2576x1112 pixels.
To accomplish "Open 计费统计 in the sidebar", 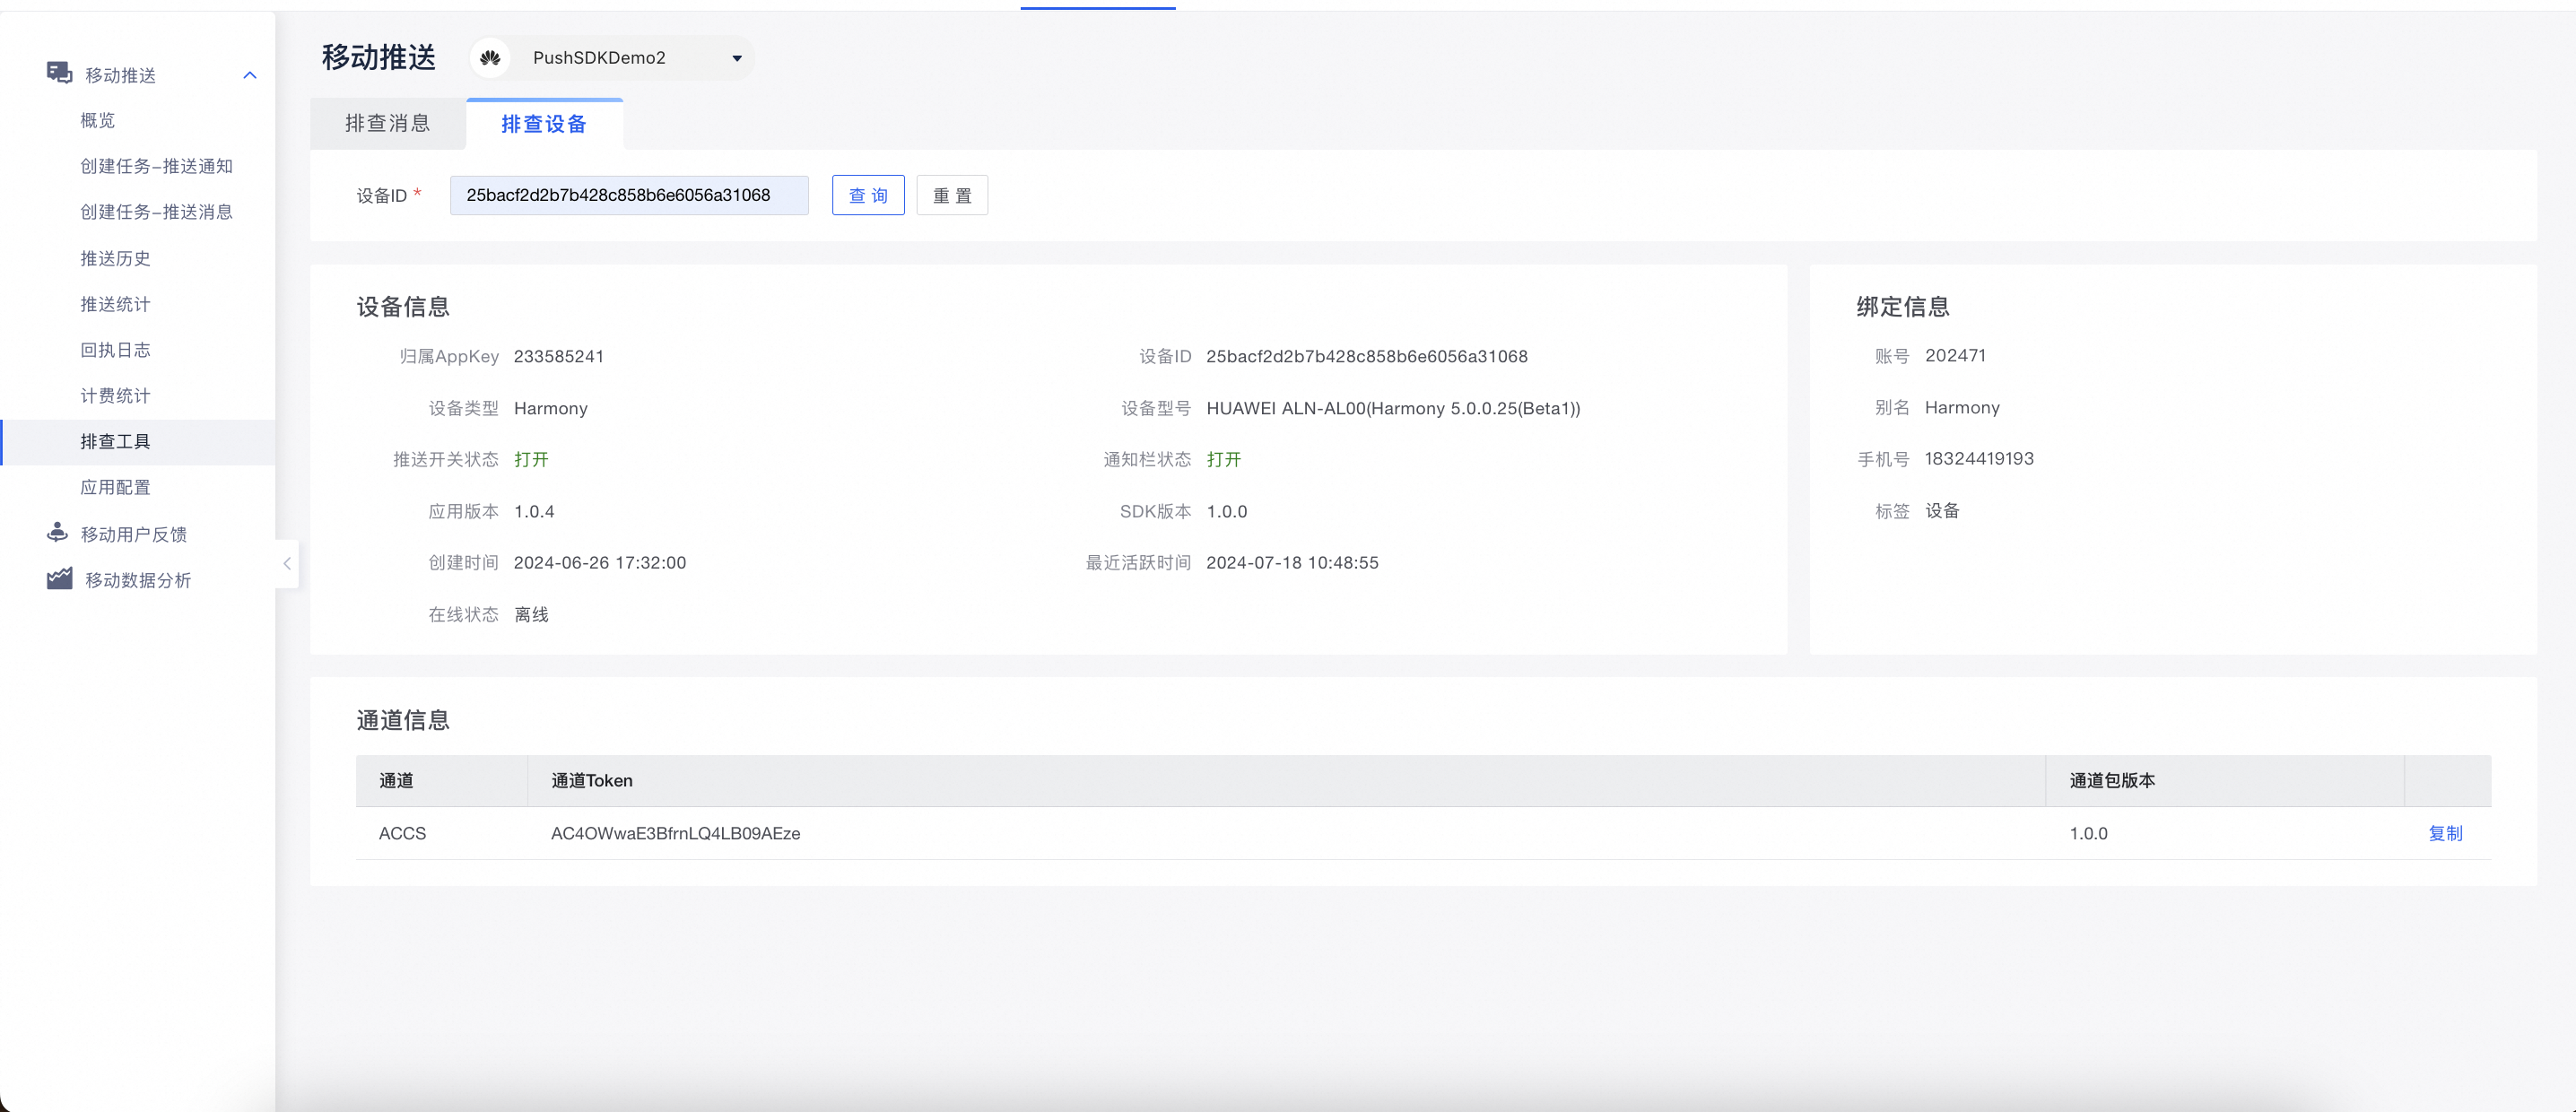I will tap(115, 396).
